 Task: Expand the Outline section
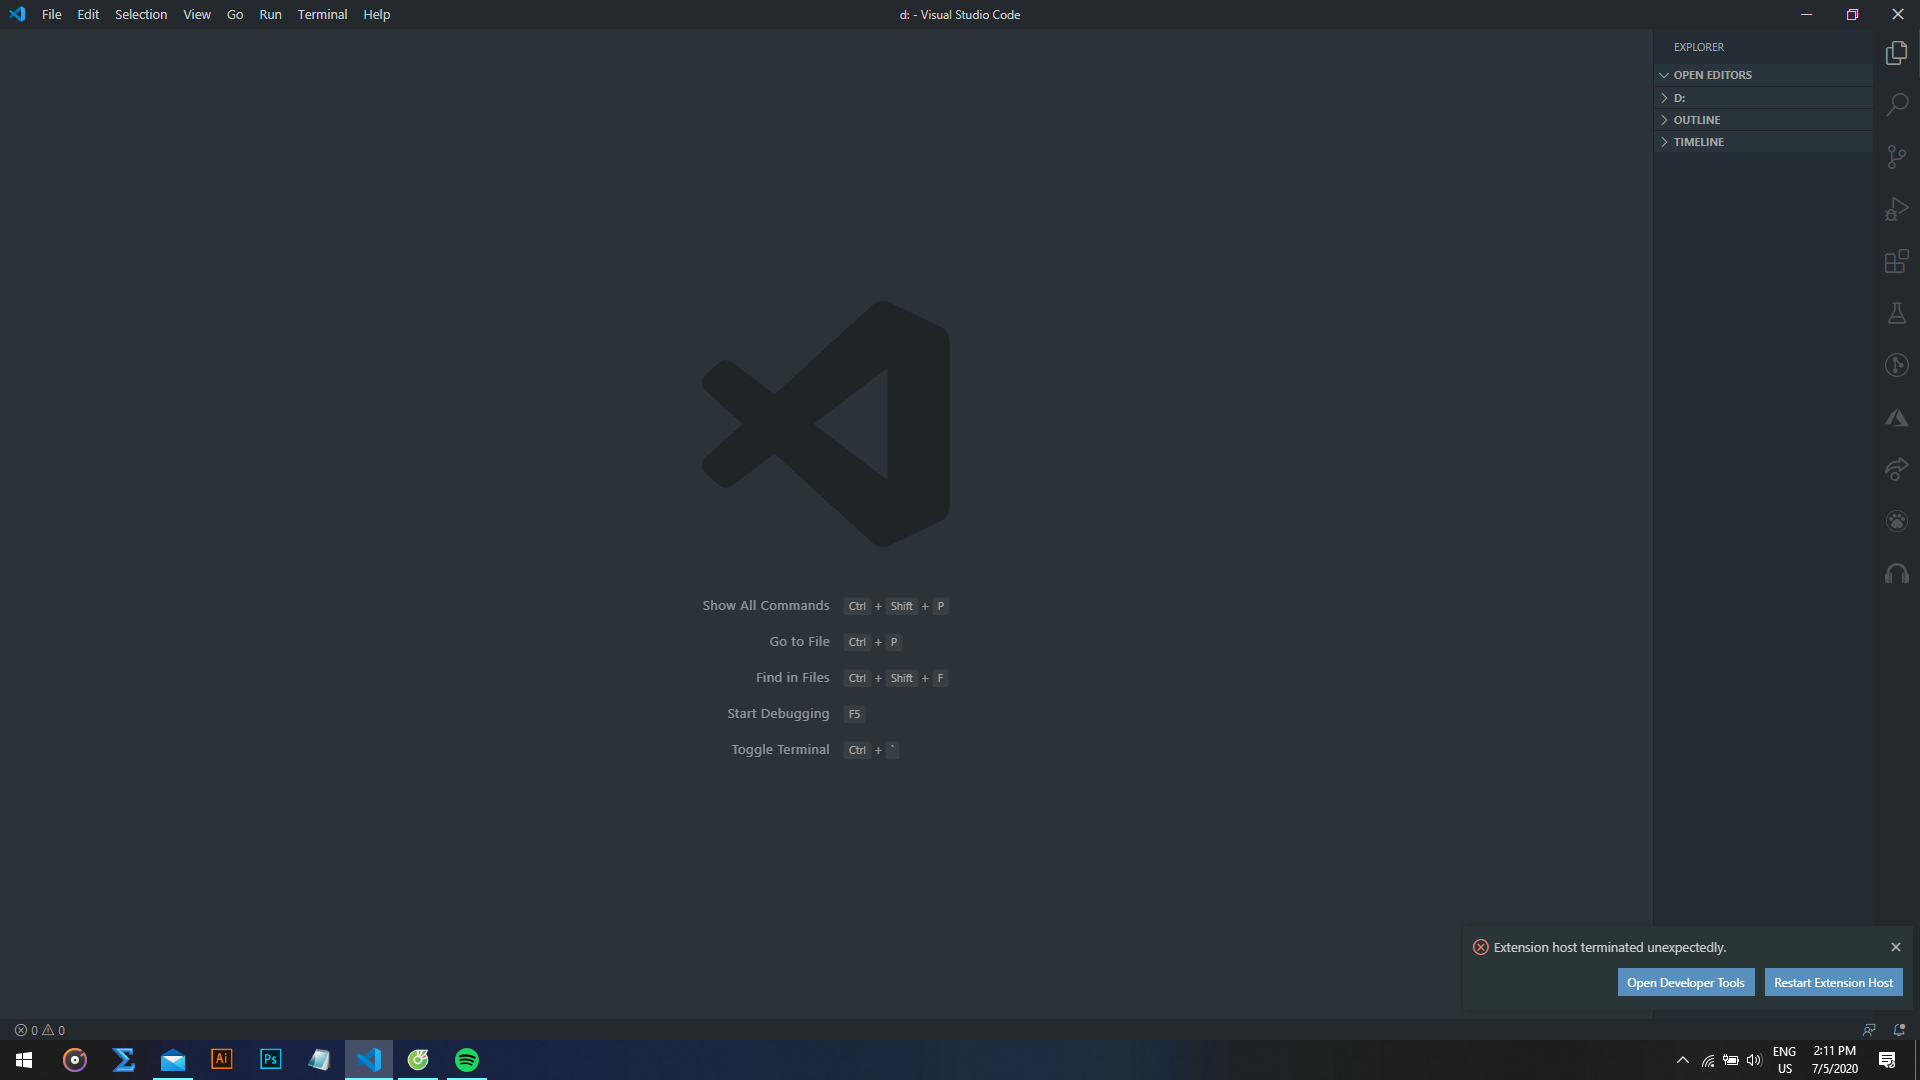tap(1696, 119)
